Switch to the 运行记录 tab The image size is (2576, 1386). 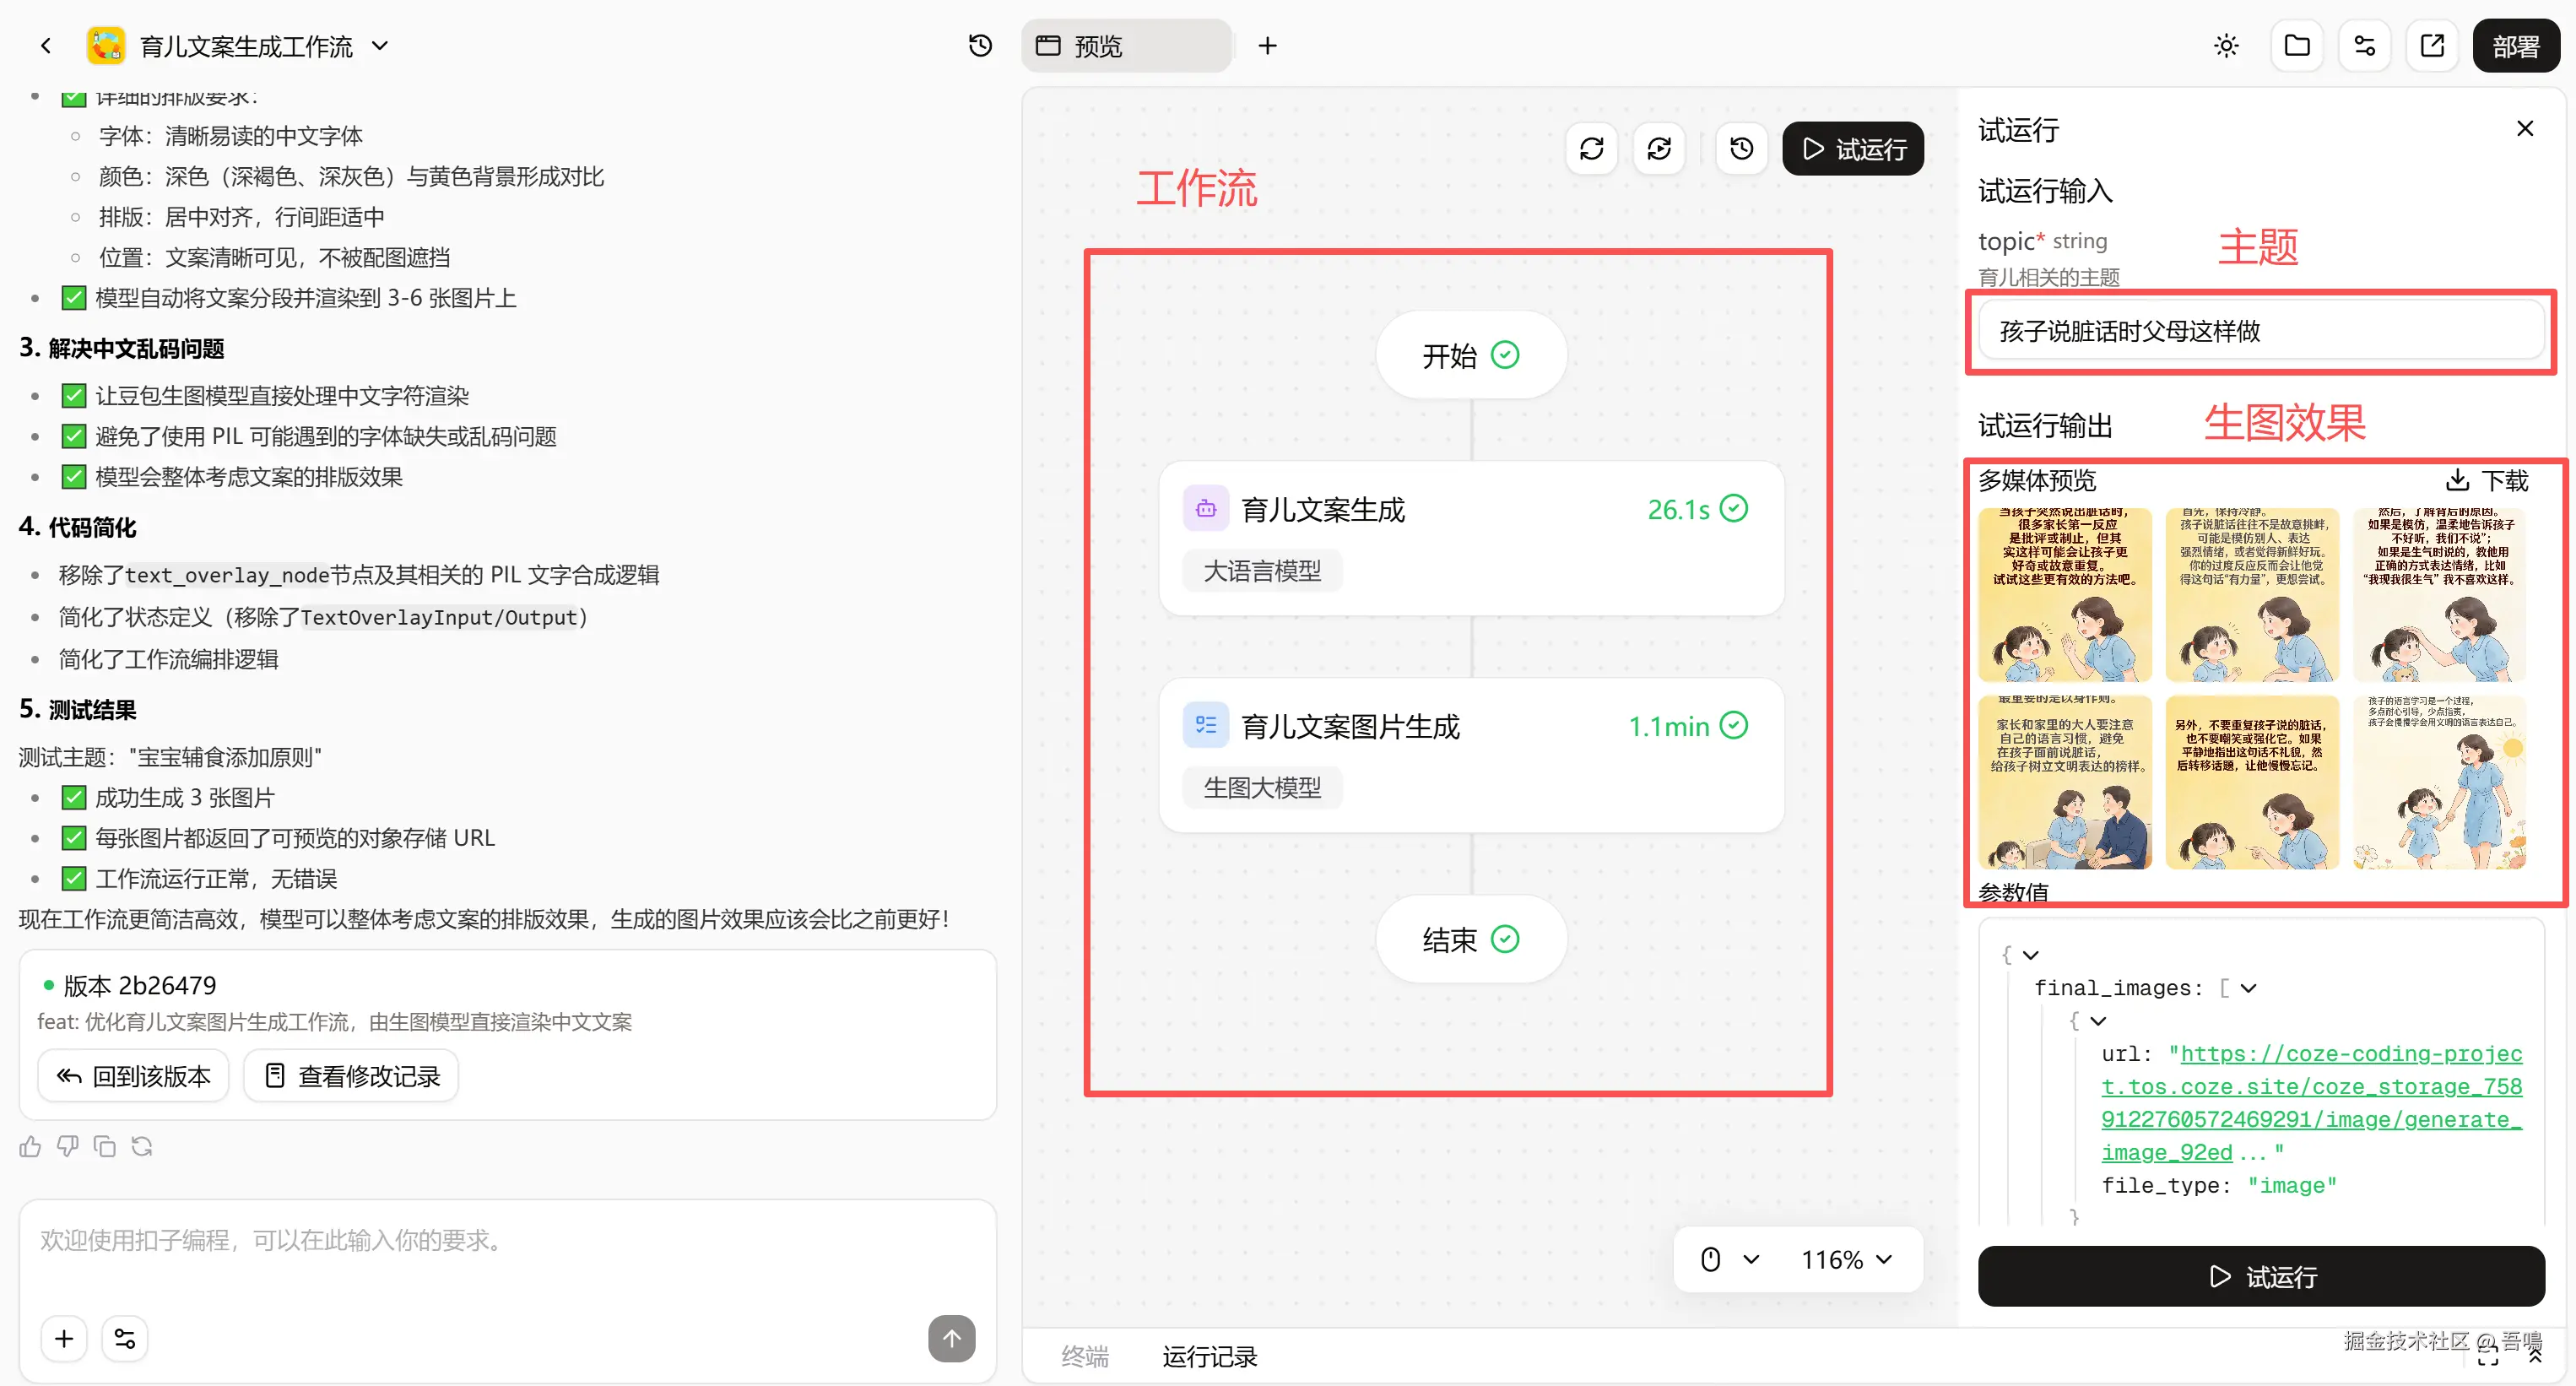pyautogui.click(x=1209, y=1357)
